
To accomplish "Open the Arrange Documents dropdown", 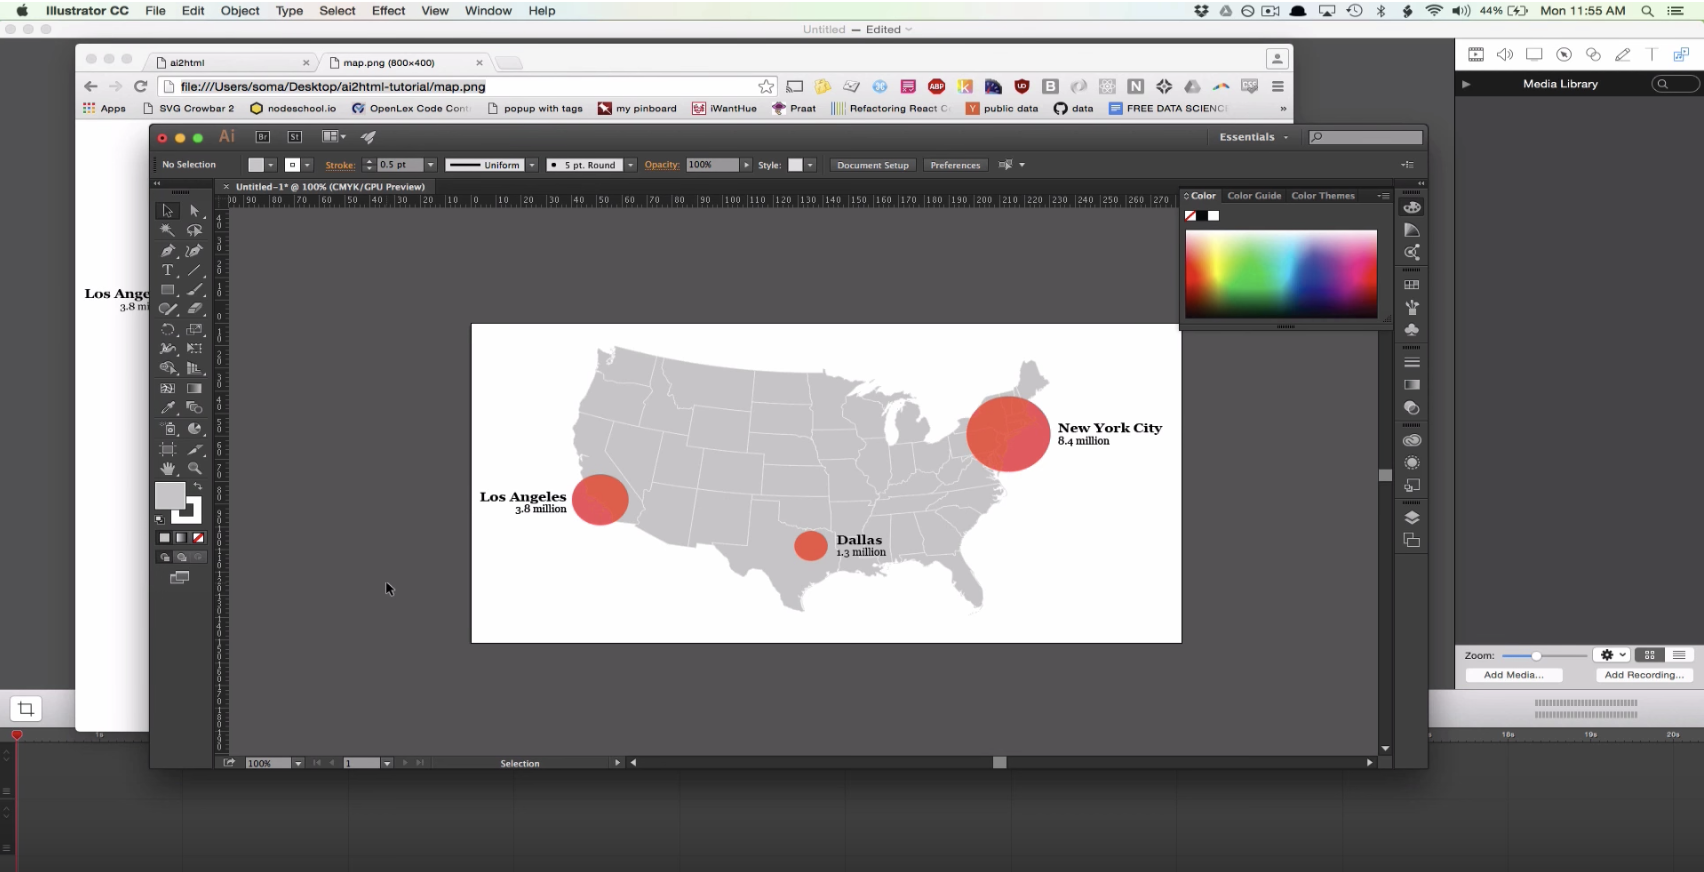I will 334,137.
